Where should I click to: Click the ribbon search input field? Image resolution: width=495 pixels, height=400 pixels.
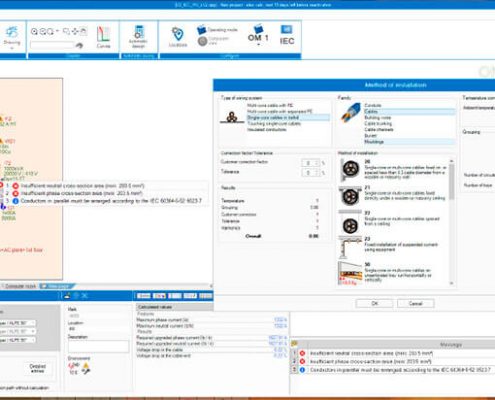pos(52,45)
